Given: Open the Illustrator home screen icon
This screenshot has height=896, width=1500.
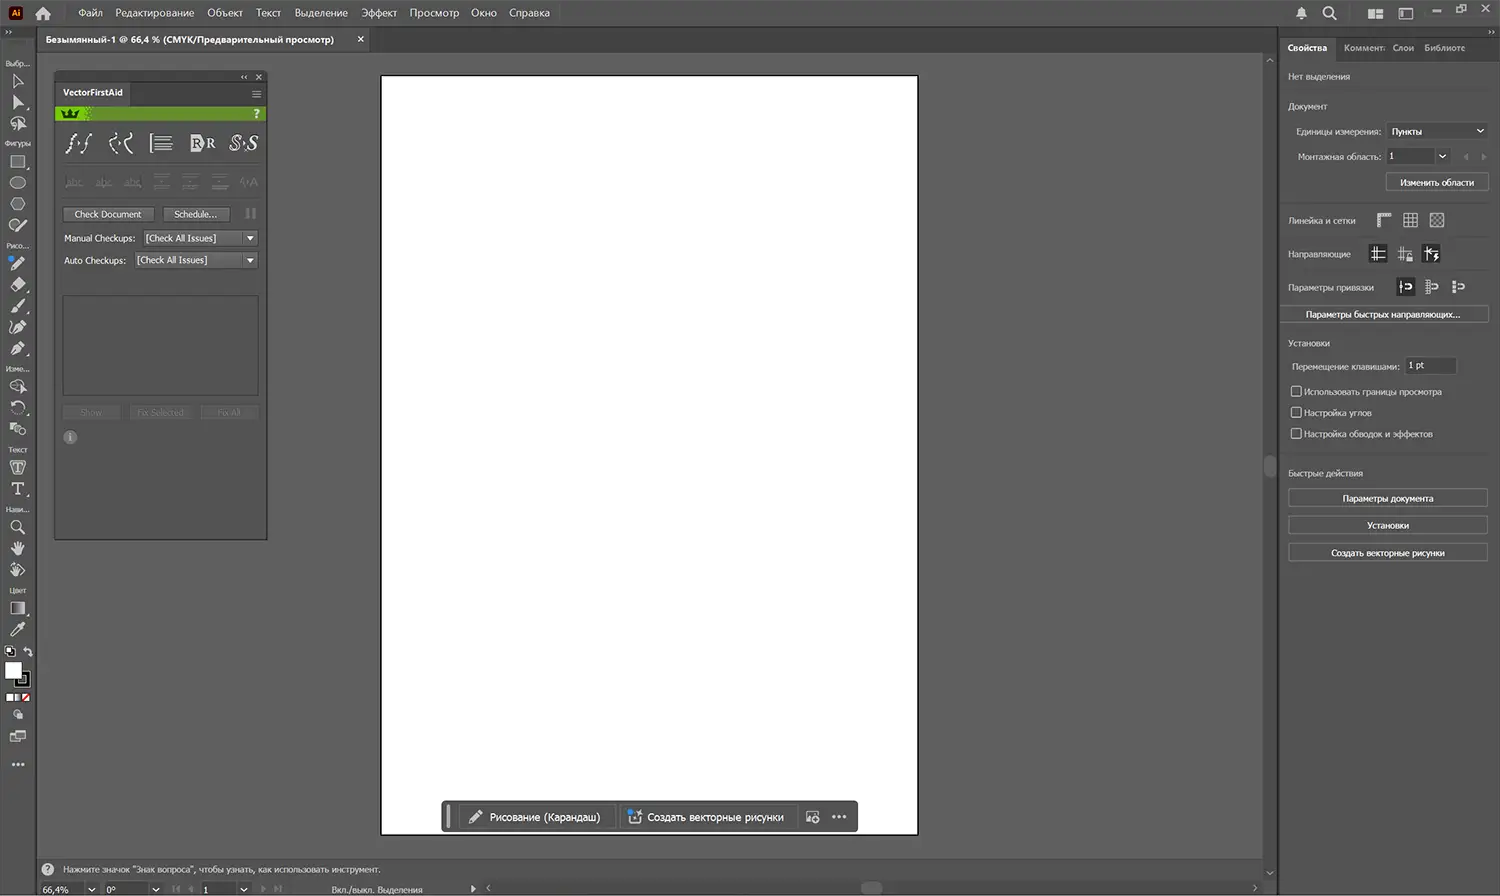Looking at the screenshot, I should (43, 13).
